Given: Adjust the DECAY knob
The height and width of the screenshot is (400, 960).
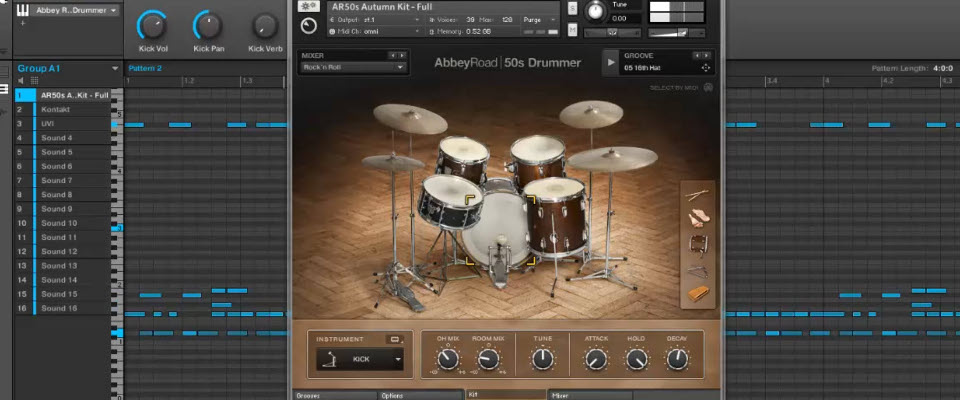Looking at the screenshot, I should pos(677,359).
